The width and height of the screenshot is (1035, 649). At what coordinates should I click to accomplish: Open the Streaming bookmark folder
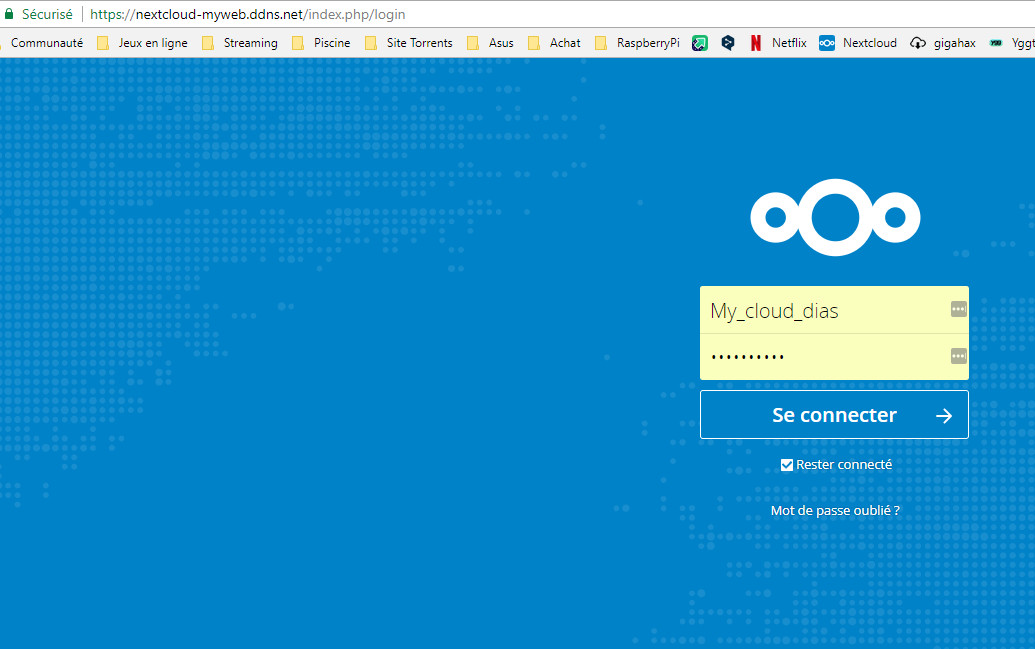240,43
